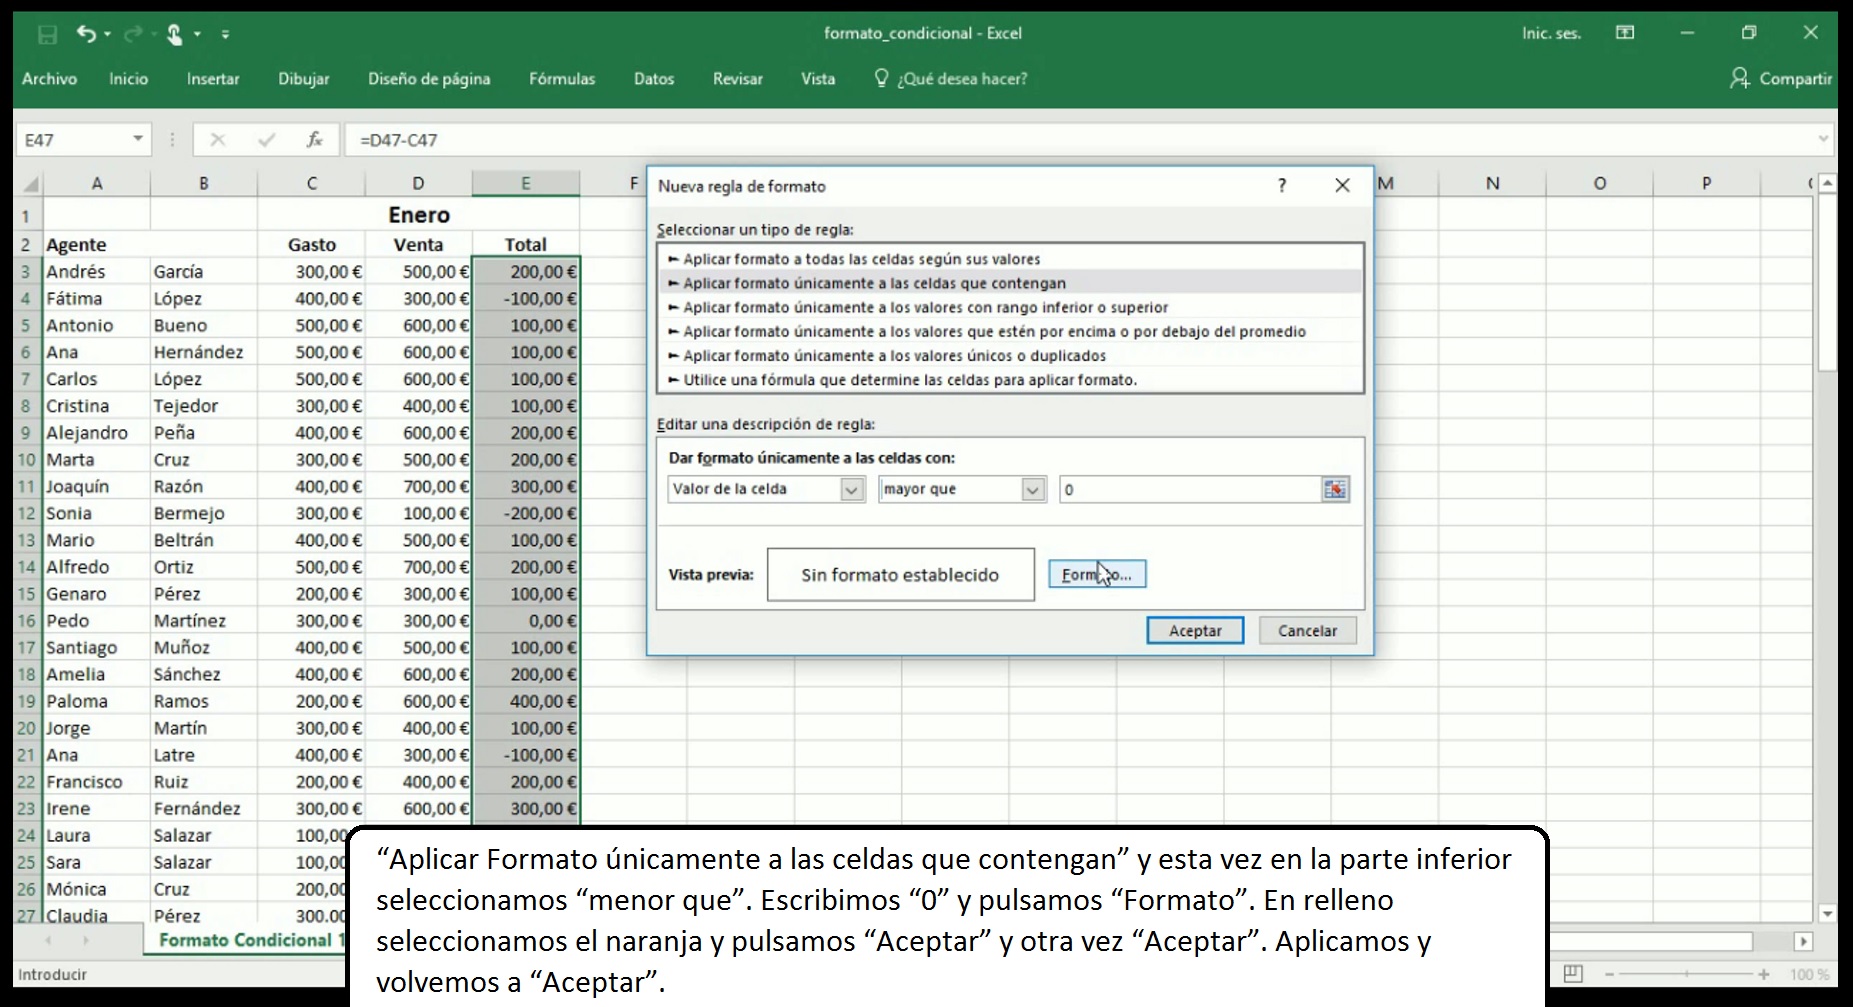Image resolution: width=1853 pixels, height=1007 pixels.
Task: Click the Compartir button label
Action: pyautogui.click(x=1795, y=78)
